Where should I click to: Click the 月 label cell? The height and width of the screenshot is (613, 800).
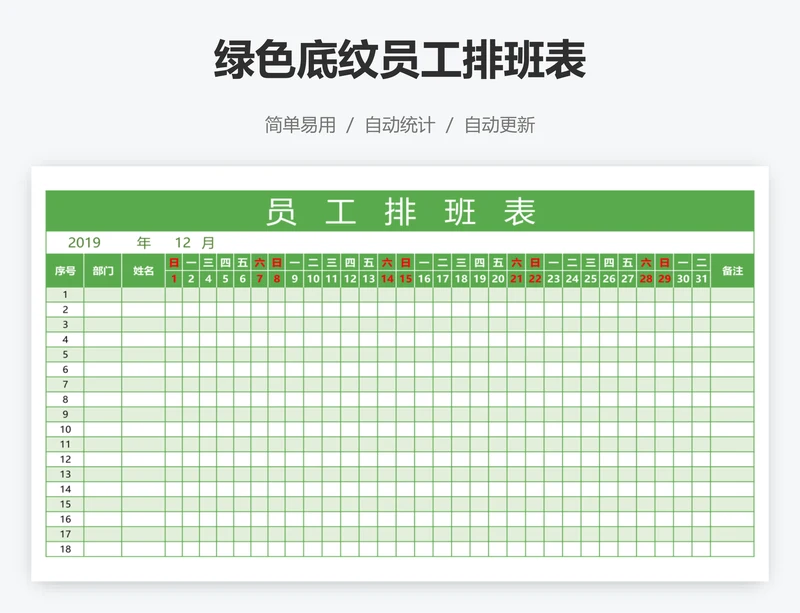[208, 242]
